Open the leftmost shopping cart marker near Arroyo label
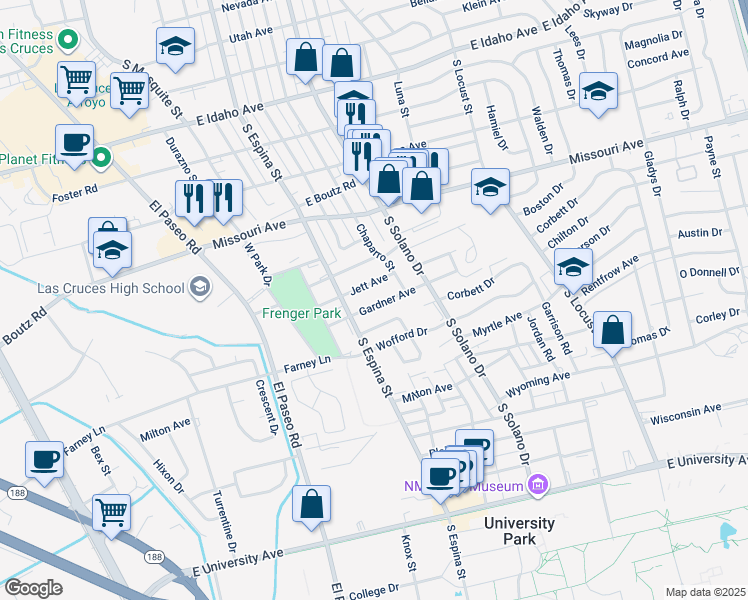Image resolution: width=748 pixels, height=600 pixels. 76,80
